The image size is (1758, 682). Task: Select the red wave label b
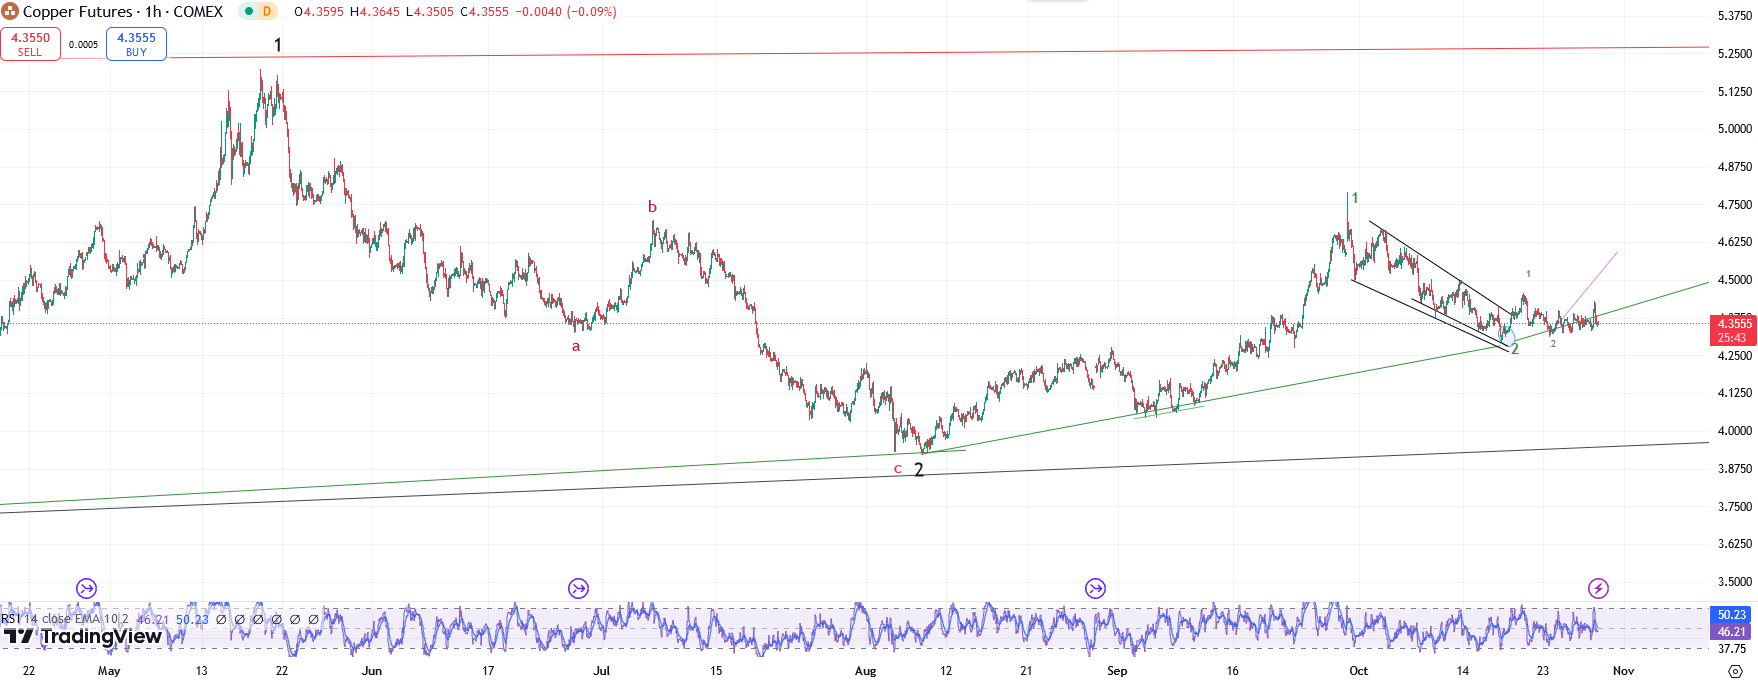(x=652, y=207)
